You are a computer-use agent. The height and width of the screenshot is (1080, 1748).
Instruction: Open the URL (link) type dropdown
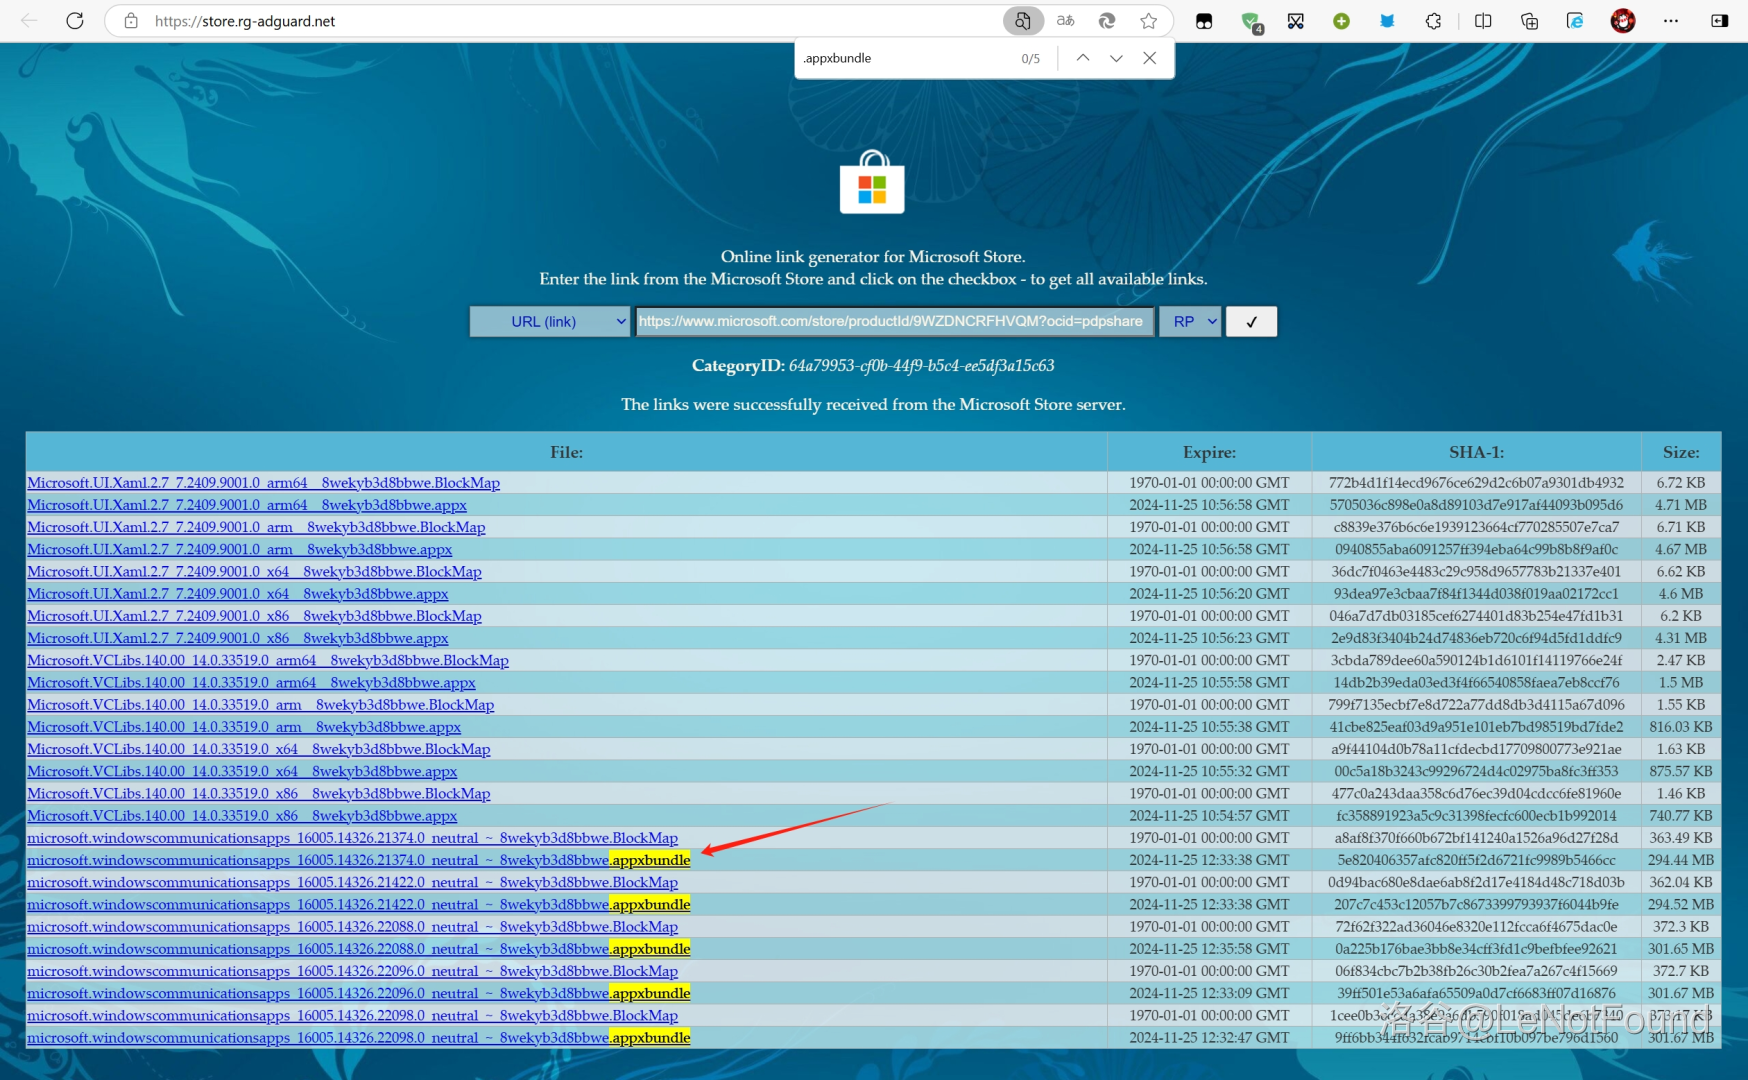pos(549,322)
